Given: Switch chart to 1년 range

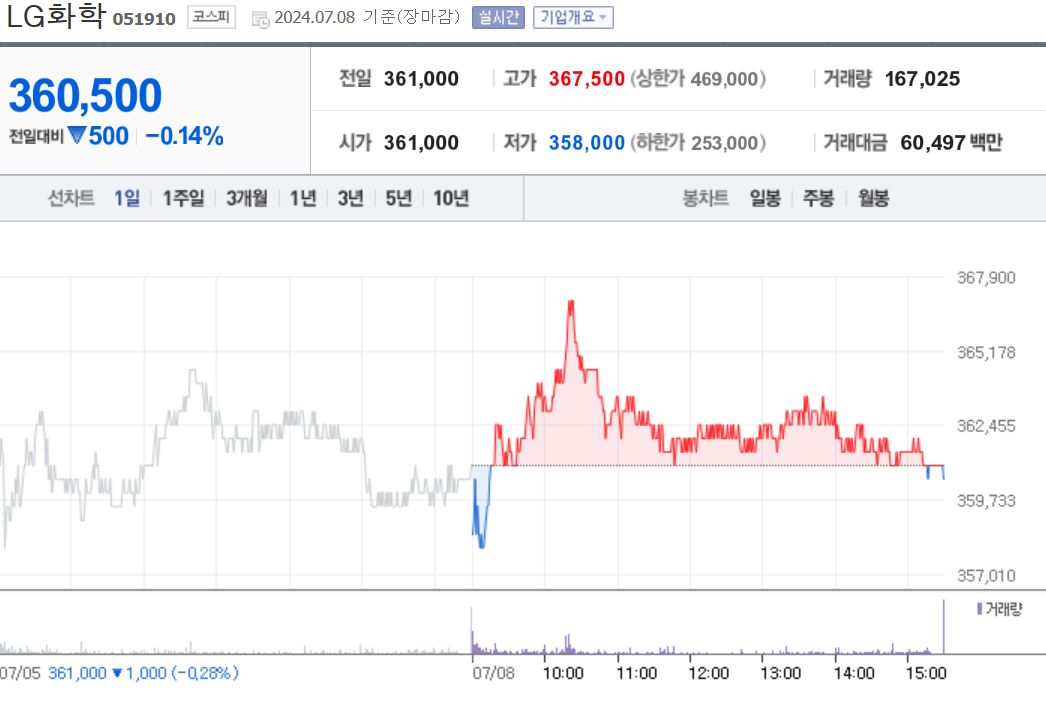Looking at the screenshot, I should click(x=303, y=198).
